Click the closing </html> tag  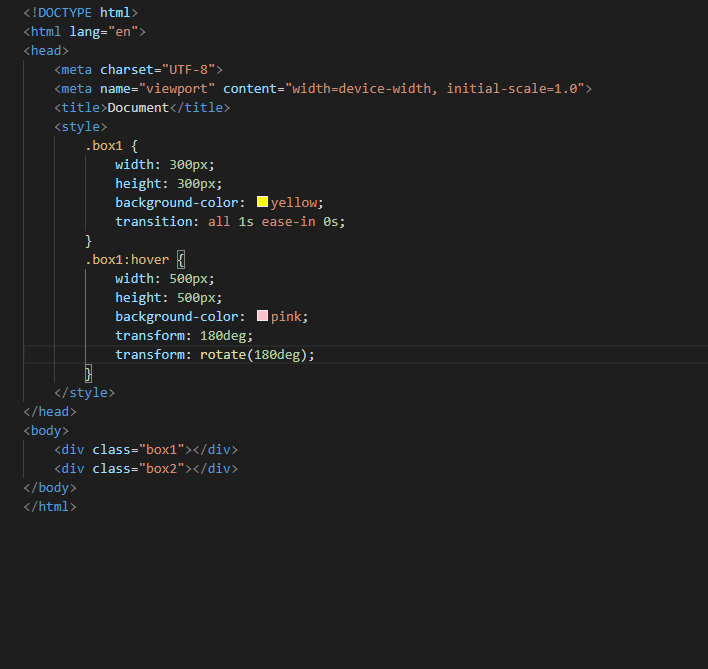click(50, 506)
